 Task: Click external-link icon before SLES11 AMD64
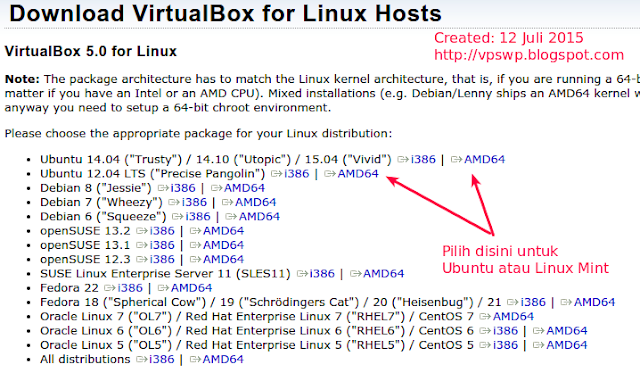tap(356, 274)
